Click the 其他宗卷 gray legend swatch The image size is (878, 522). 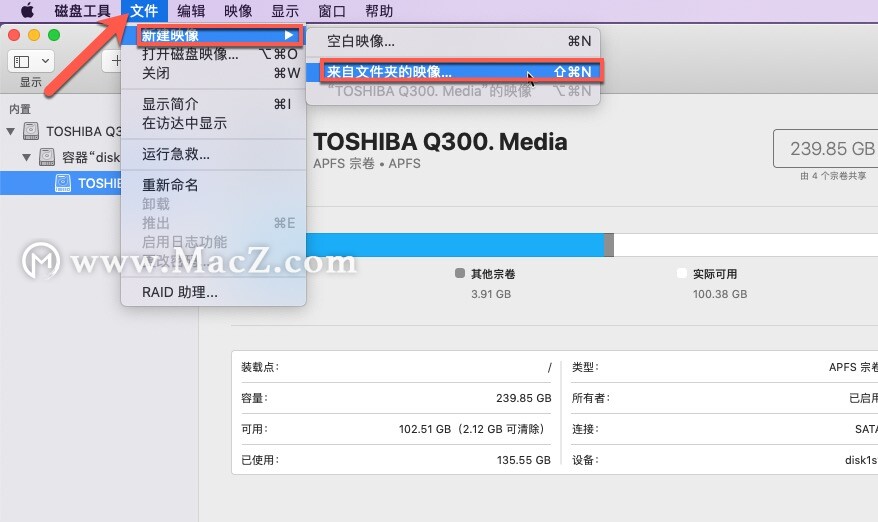click(460, 273)
